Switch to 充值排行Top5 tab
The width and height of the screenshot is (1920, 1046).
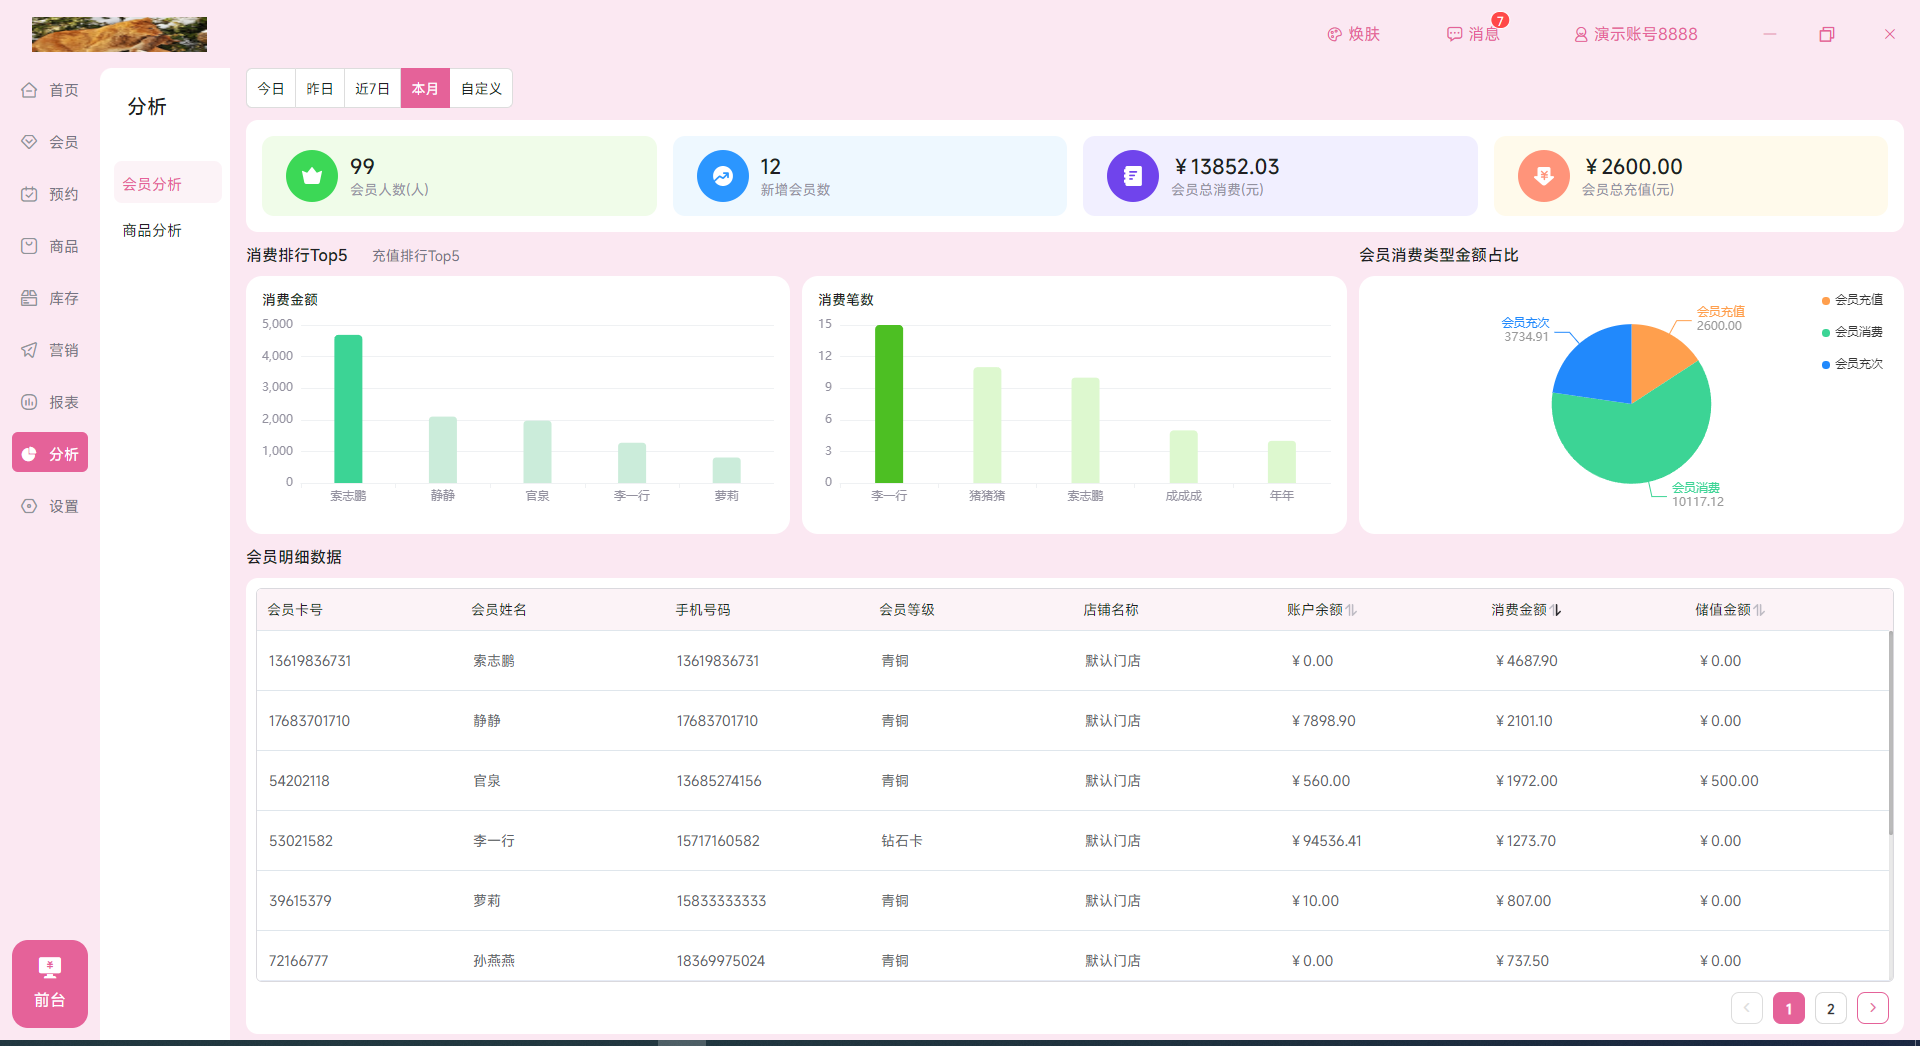(415, 256)
